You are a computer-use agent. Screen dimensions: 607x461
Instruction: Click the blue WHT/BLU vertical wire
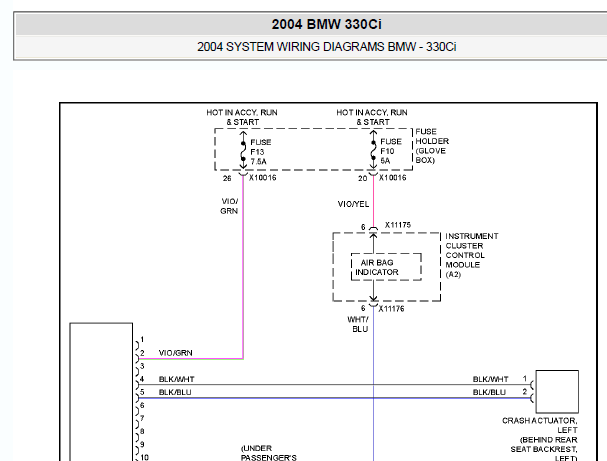coord(373,383)
